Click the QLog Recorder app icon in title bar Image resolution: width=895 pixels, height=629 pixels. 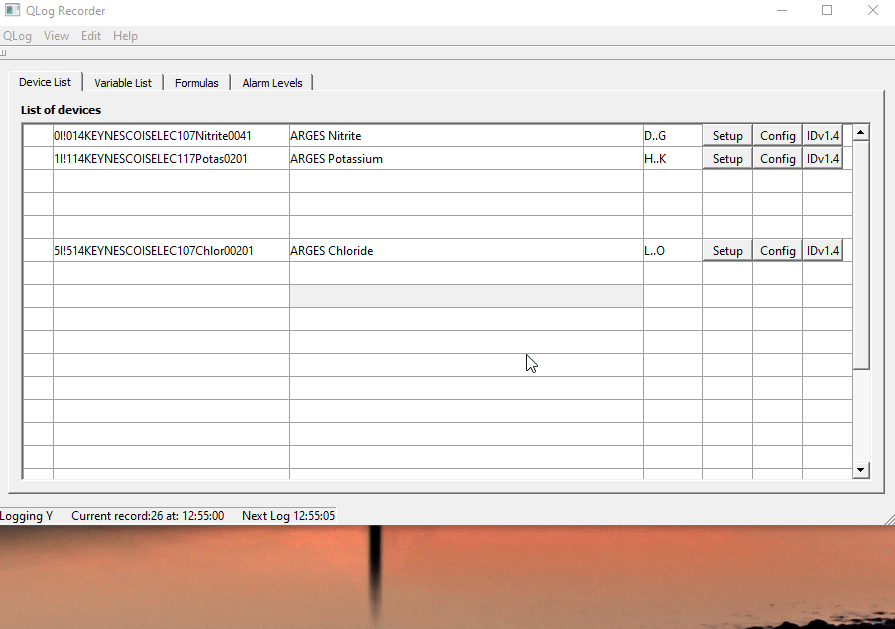[13, 11]
